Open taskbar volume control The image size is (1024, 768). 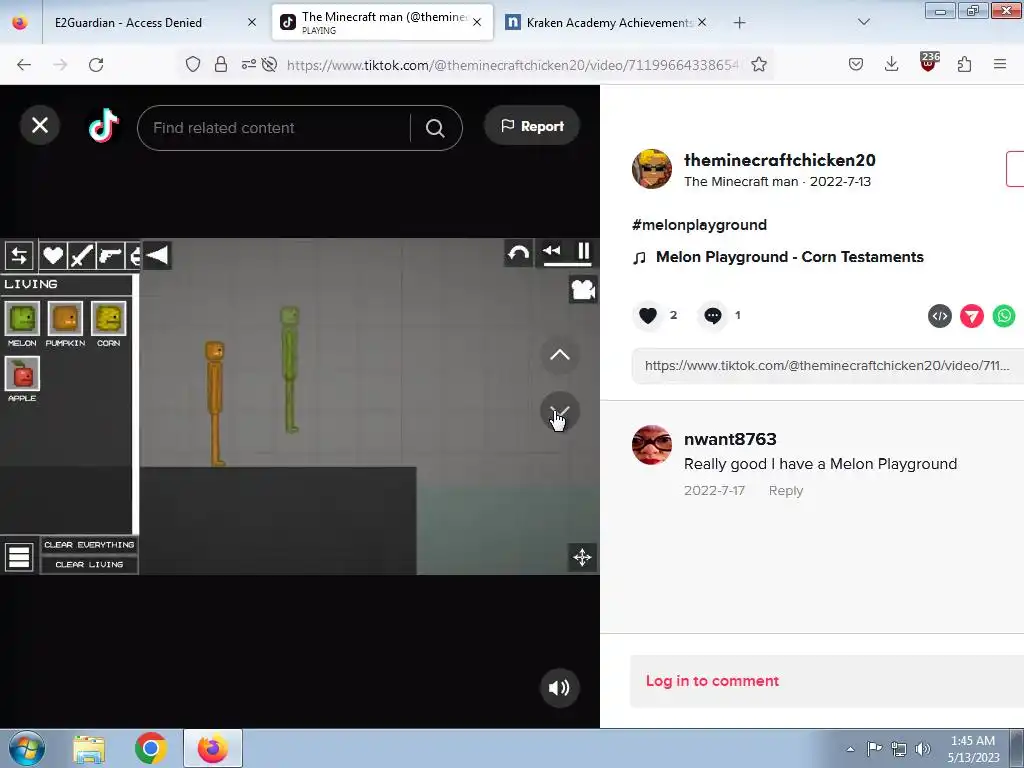click(923, 749)
